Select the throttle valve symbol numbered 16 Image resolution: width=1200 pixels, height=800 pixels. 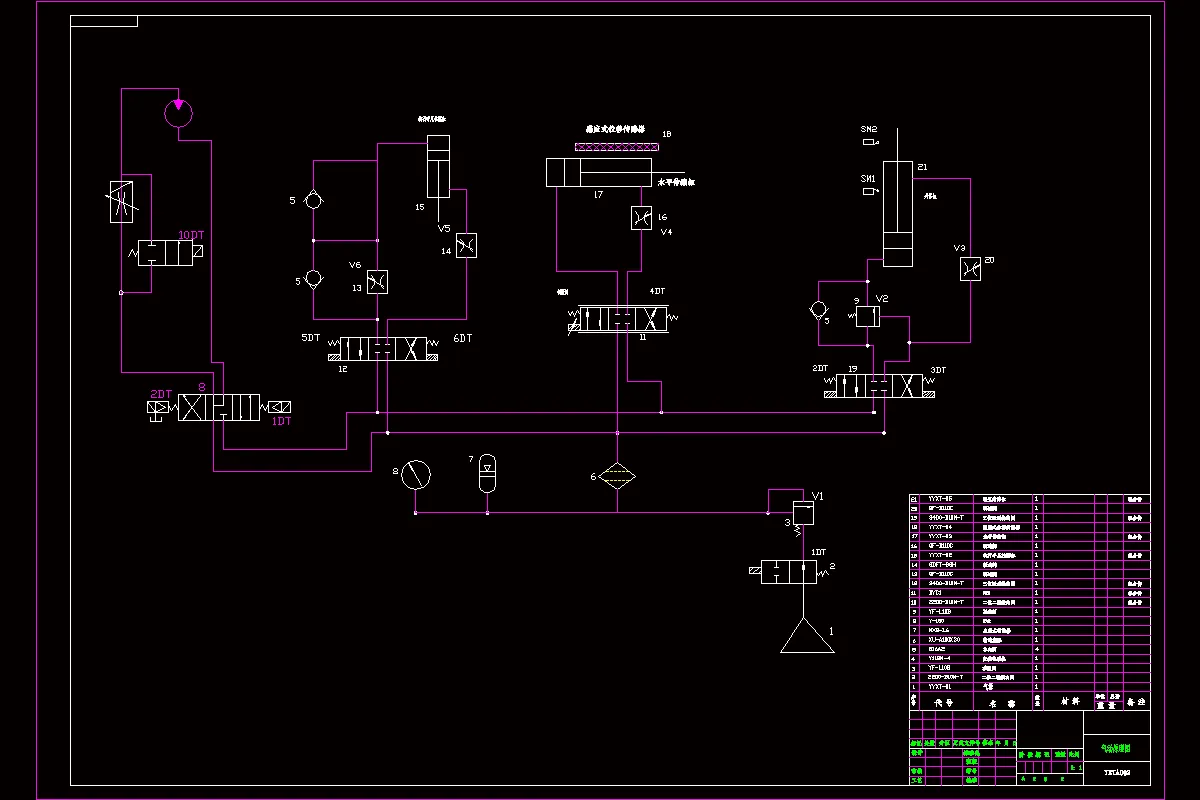pos(641,218)
